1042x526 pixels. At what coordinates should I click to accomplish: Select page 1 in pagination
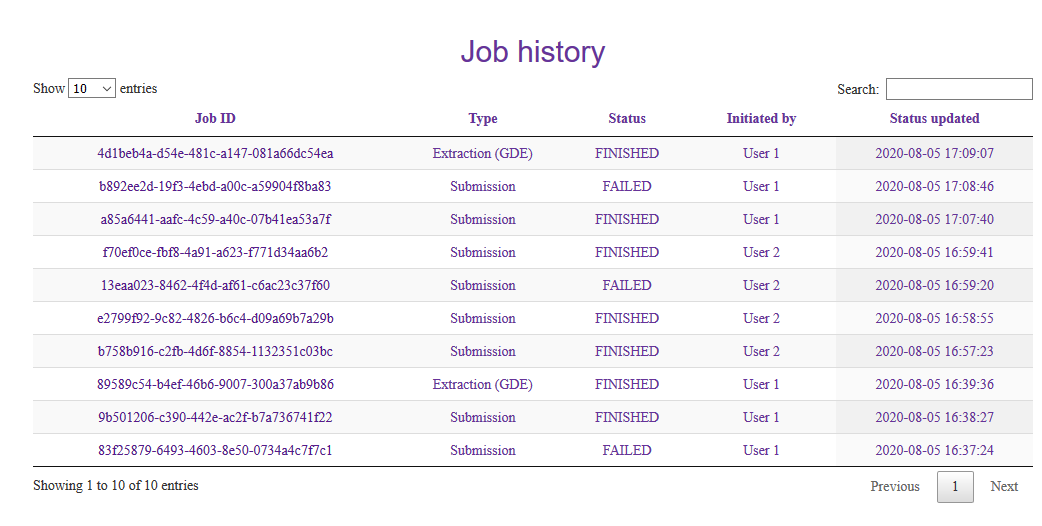tap(955, 487)
